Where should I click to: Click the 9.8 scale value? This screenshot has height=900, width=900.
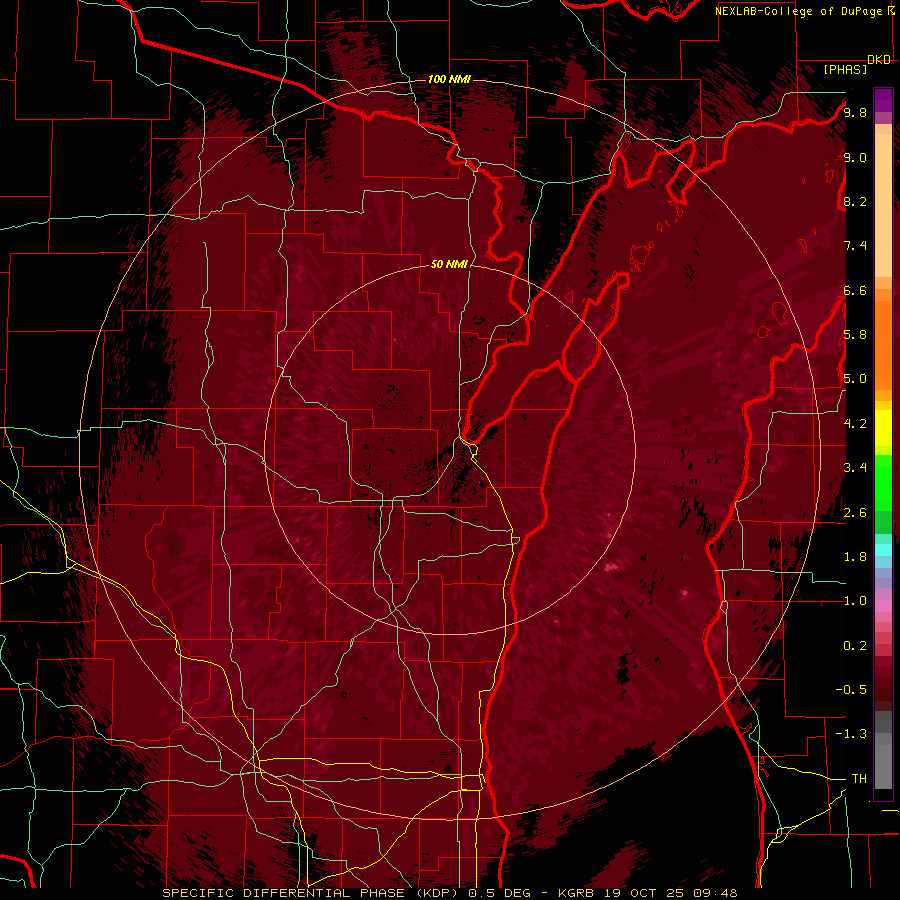click(855, 112)
